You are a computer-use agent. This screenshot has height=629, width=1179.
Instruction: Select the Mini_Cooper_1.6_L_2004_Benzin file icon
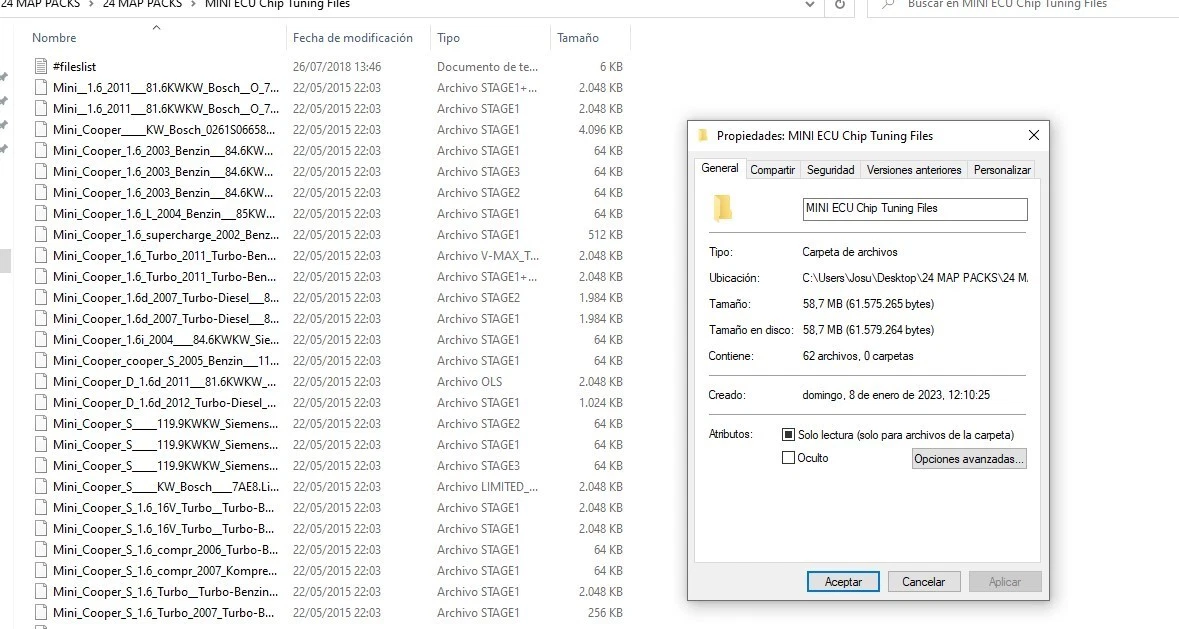(x=41, y=213)
